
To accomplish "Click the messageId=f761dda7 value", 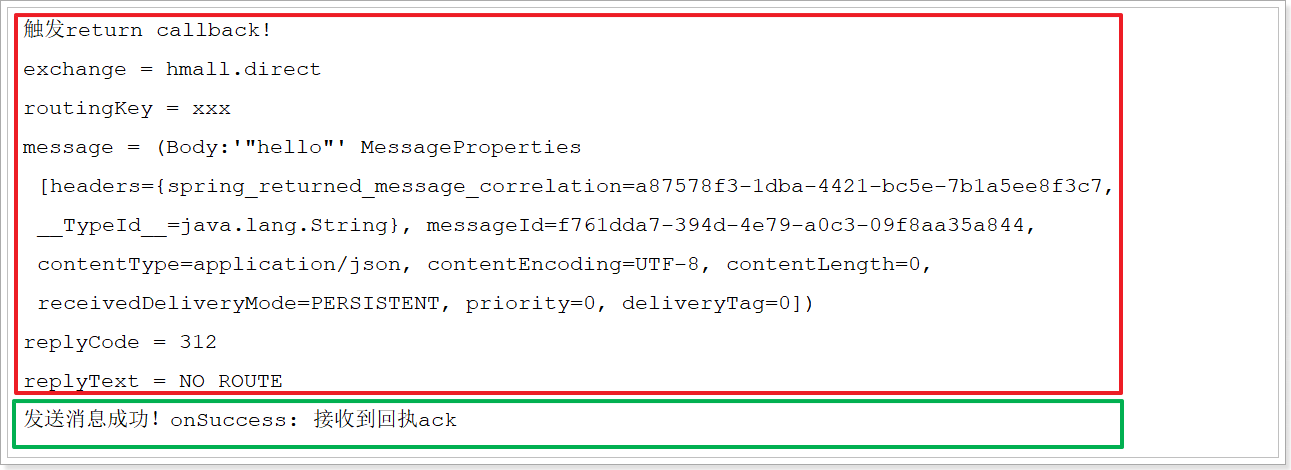I will coord(726,225).
